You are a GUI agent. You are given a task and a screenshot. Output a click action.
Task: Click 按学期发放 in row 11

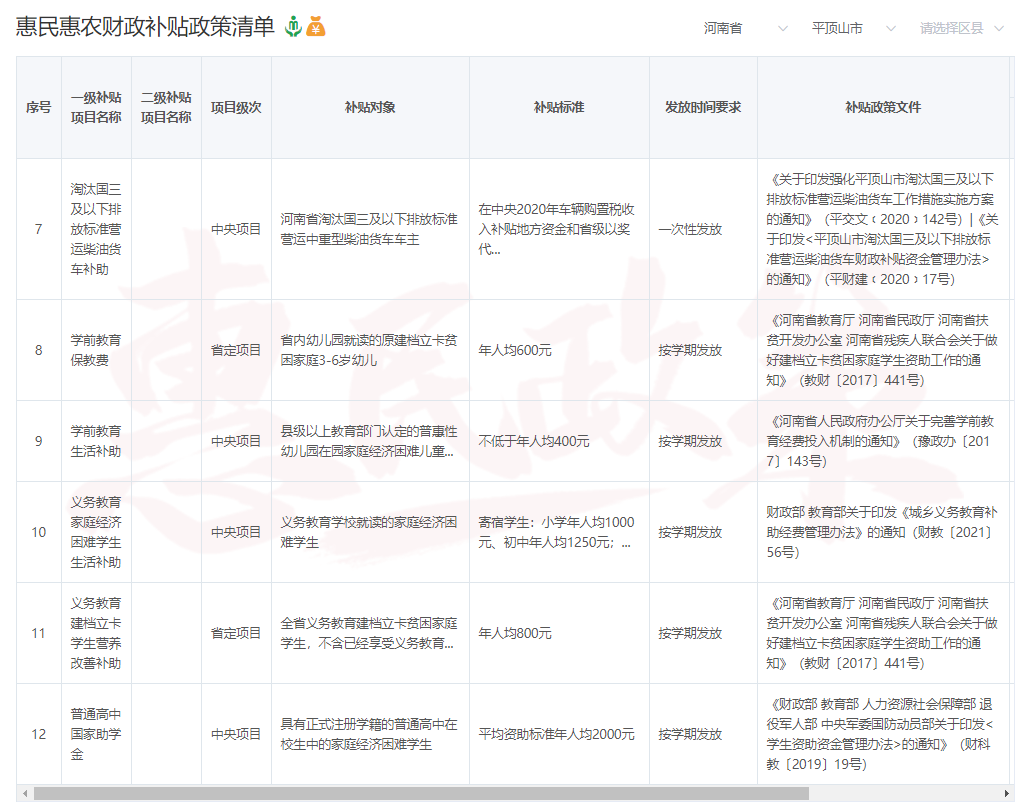690,633
